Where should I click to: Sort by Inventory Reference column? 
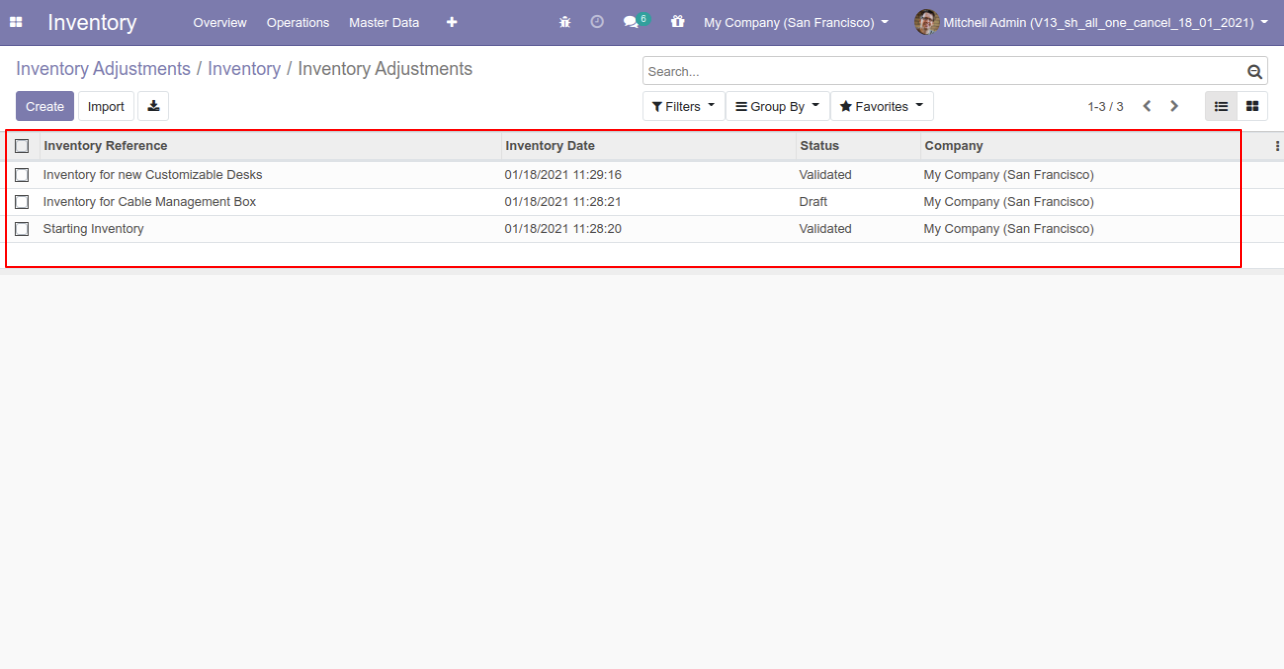tap(271, 146)
